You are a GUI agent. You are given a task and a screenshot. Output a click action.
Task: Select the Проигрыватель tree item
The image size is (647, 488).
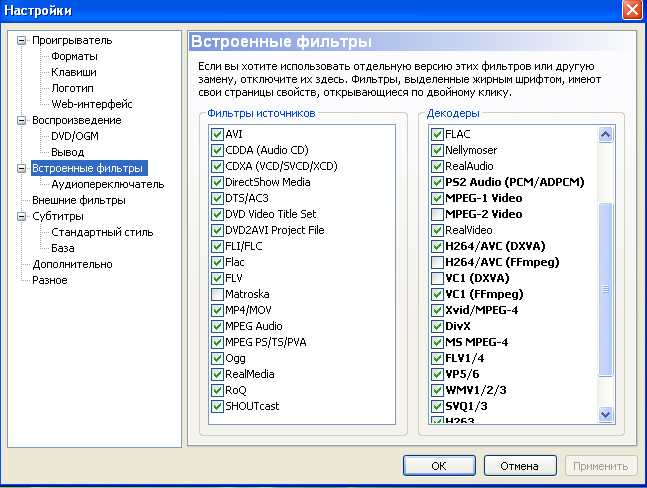(x=72, y=40)
